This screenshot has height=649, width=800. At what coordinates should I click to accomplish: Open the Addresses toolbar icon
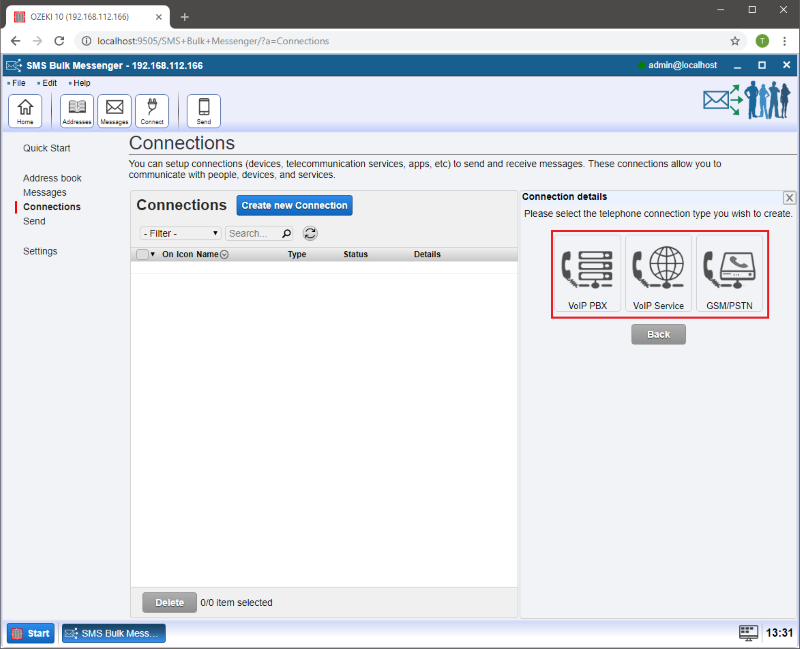pyautogui.click(x=77, y=110)
